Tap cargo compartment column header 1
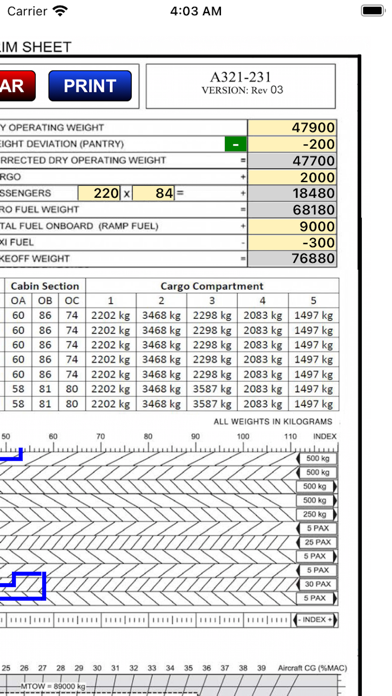This screenshot has width=392, height=696. point(111,301)
